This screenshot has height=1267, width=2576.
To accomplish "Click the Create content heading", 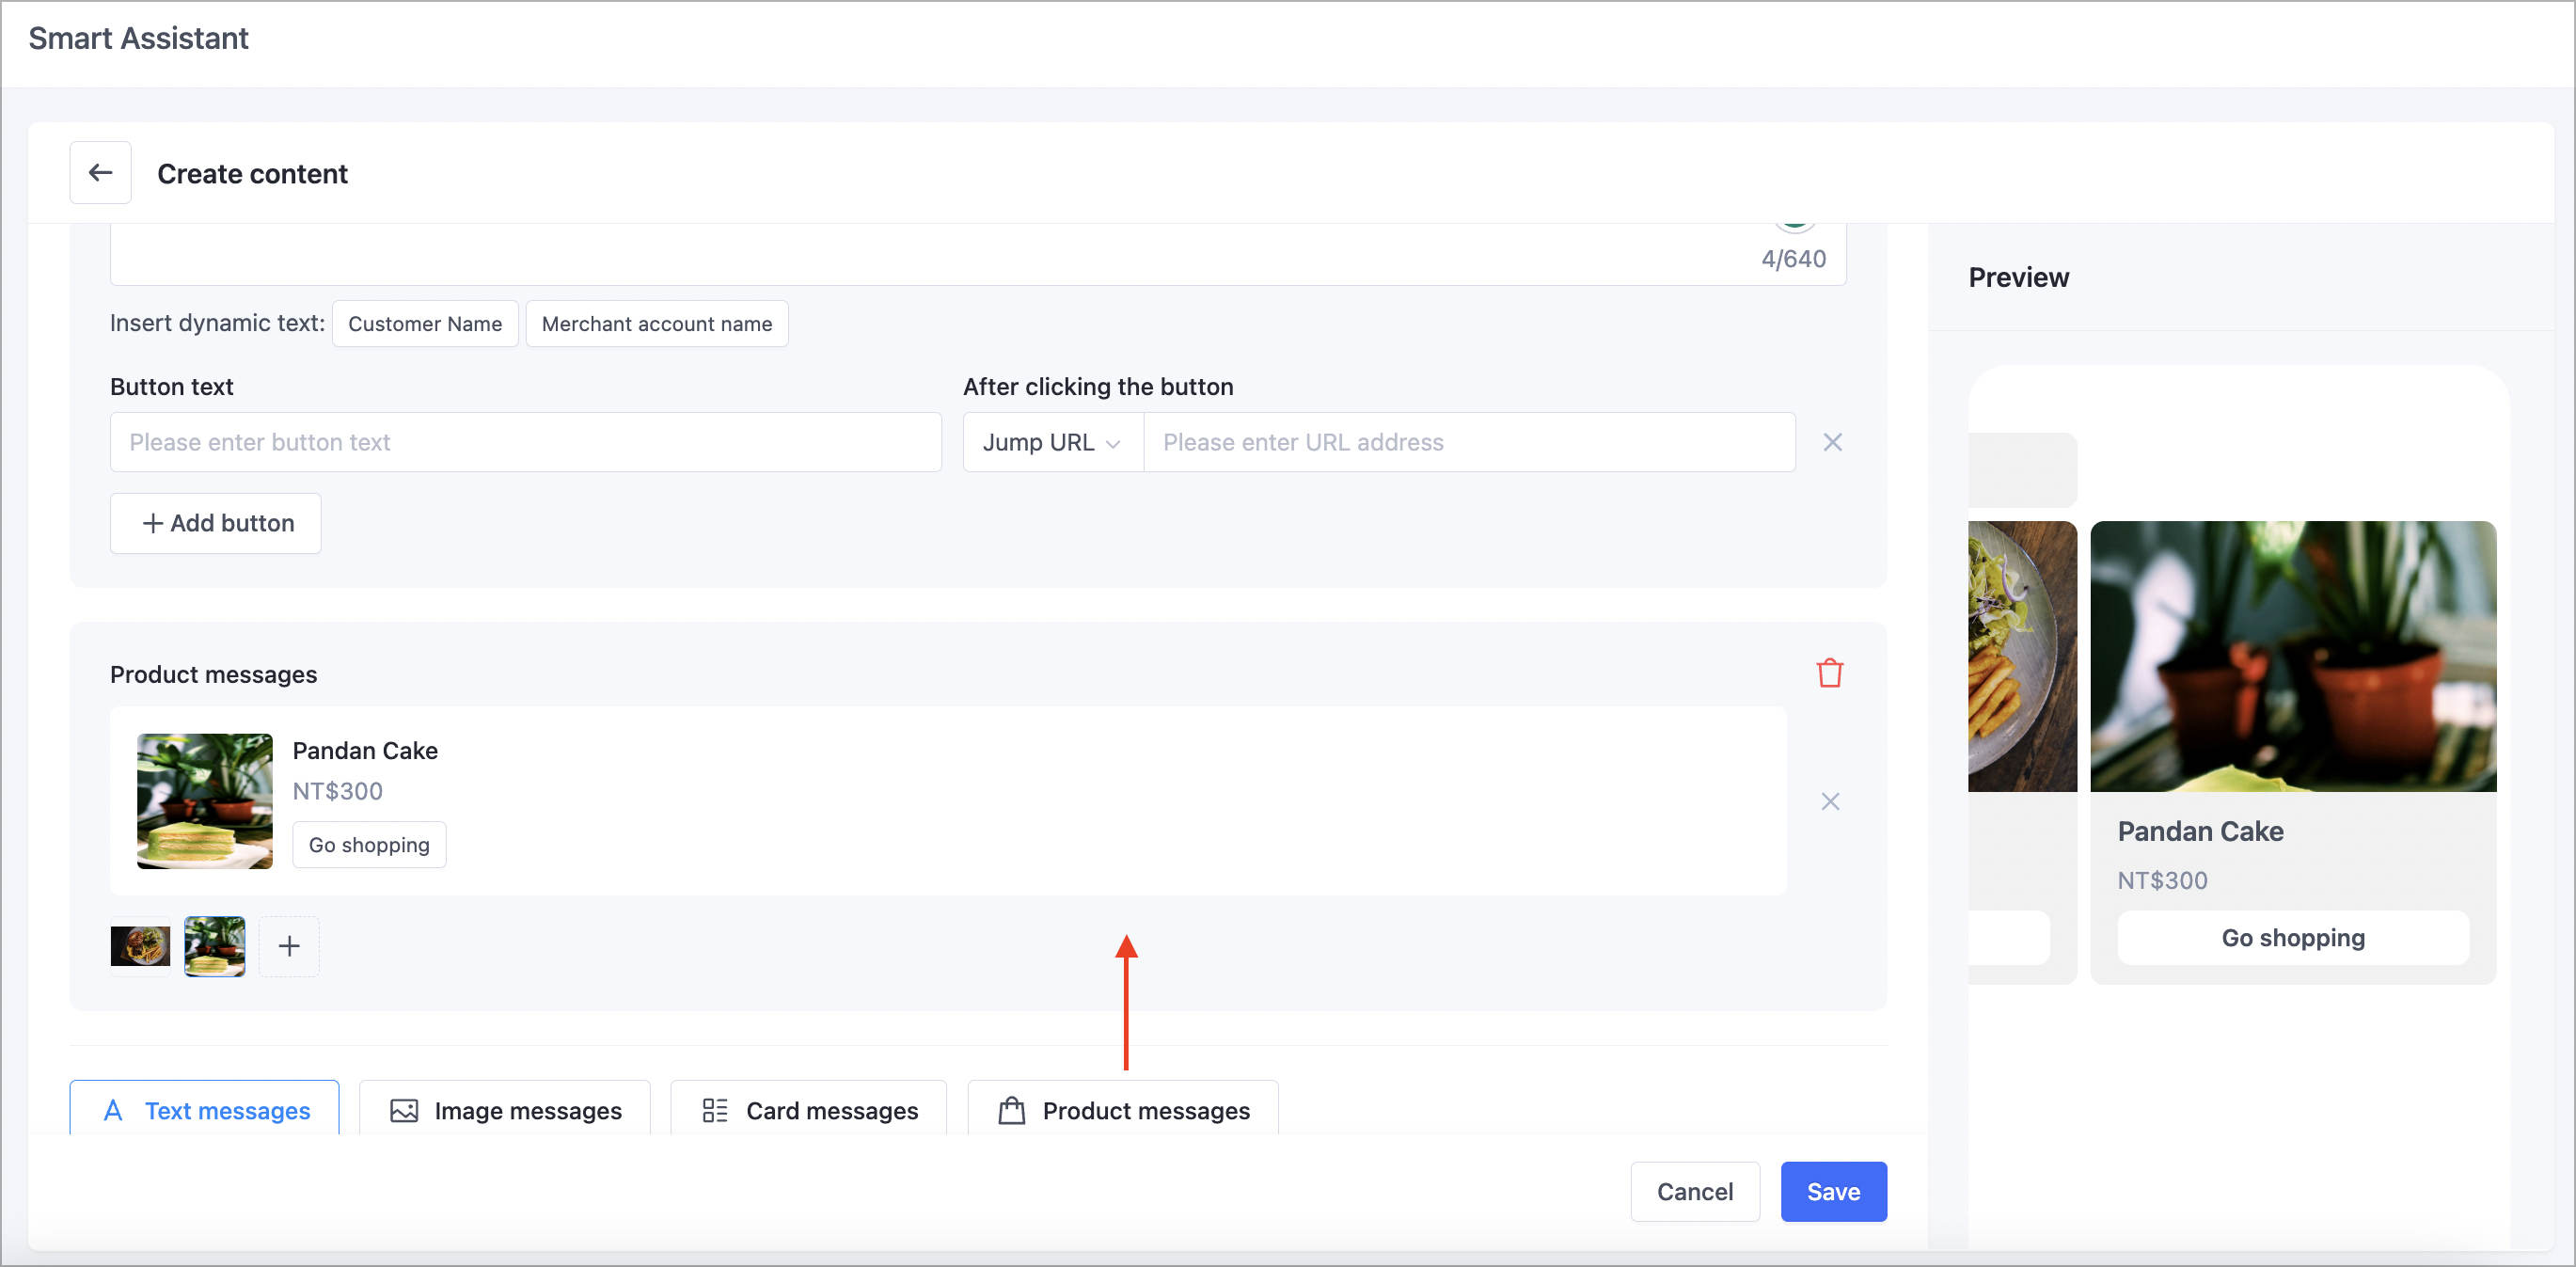I will (252, 174).
